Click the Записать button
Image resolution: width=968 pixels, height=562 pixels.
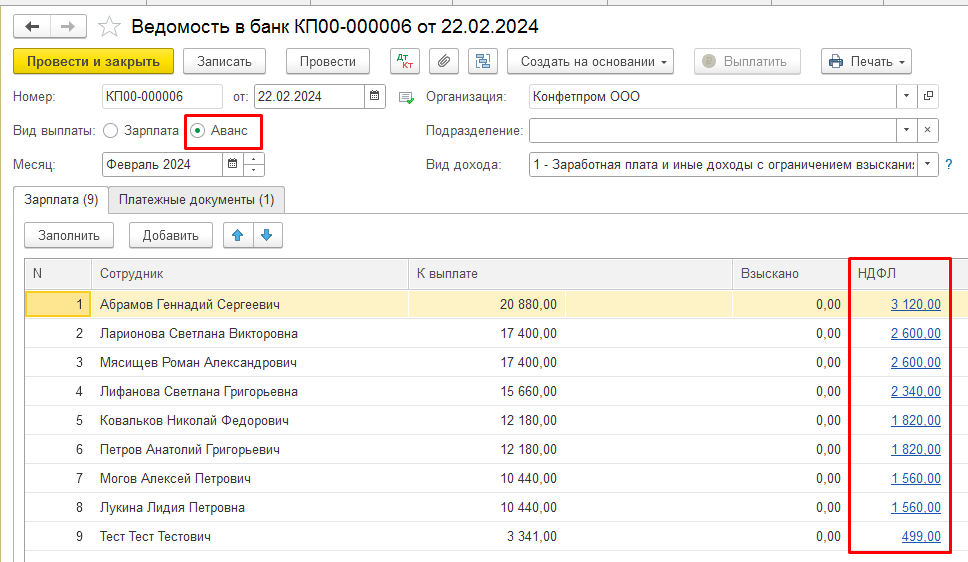pyautogui.click(x=224, y=61)
